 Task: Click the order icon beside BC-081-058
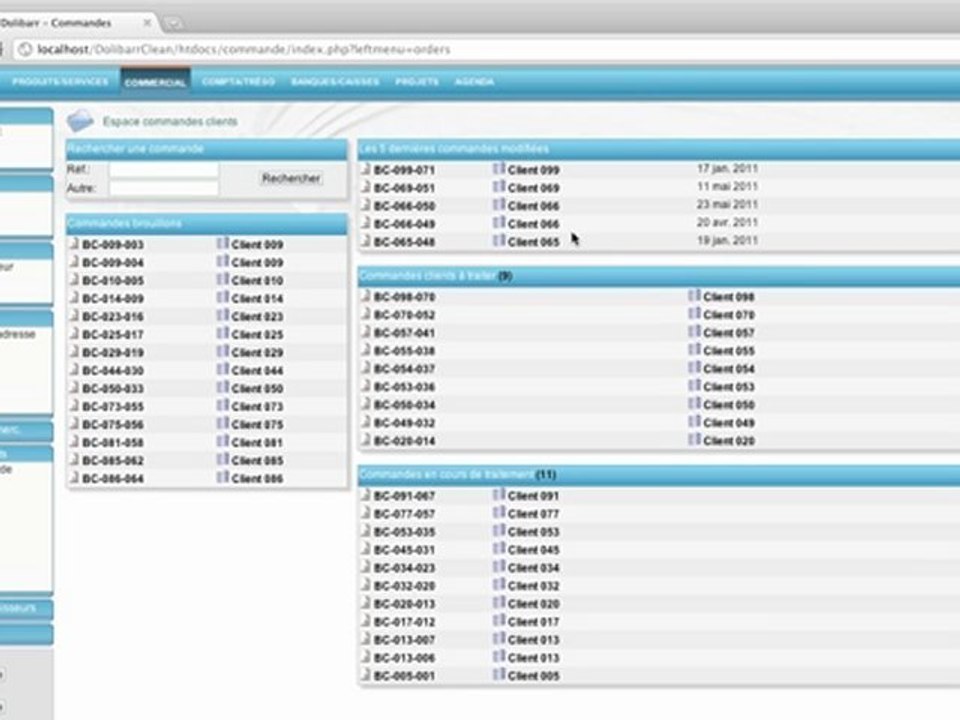point(74,441)
